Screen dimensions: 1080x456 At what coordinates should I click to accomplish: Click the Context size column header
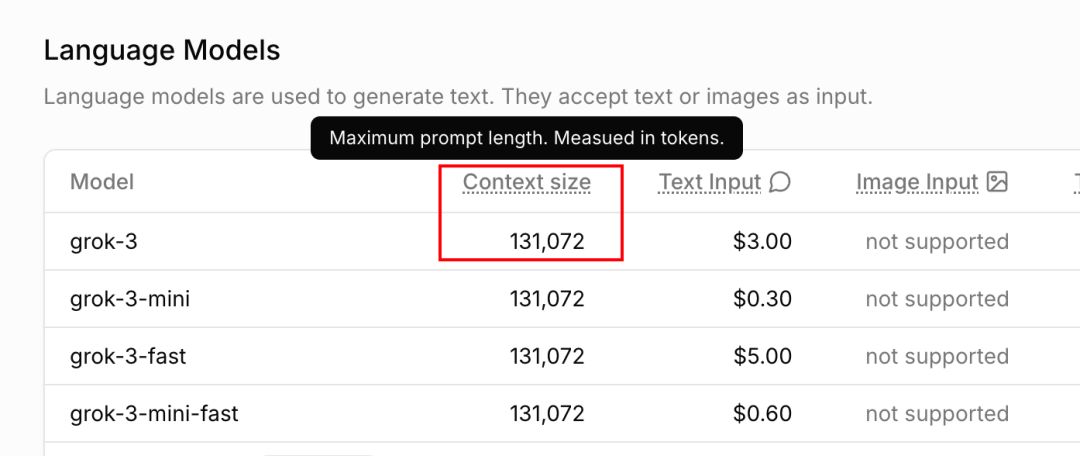(x=526, y=182)
